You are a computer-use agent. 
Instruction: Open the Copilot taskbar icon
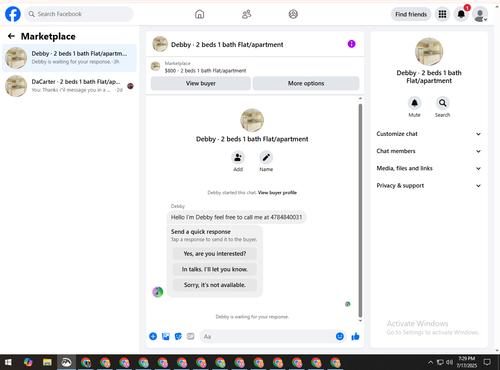pyautogui.click(x=28, y=362)
